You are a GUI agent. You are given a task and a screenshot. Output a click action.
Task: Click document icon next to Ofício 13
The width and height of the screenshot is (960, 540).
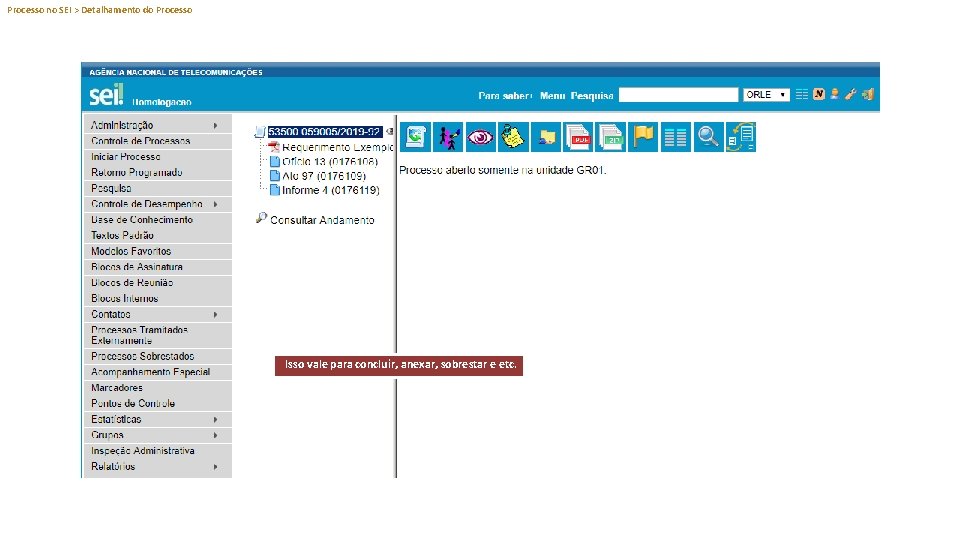275,162
